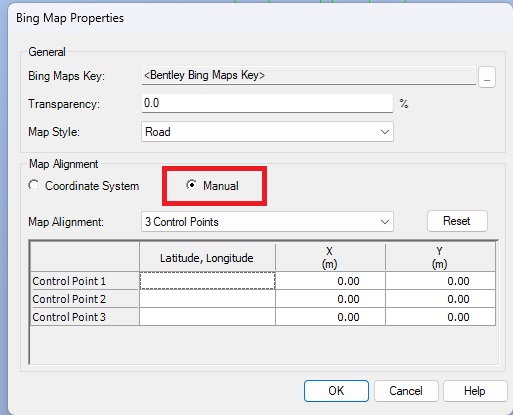Click the Bing Maps Key field

click(309, 75)
